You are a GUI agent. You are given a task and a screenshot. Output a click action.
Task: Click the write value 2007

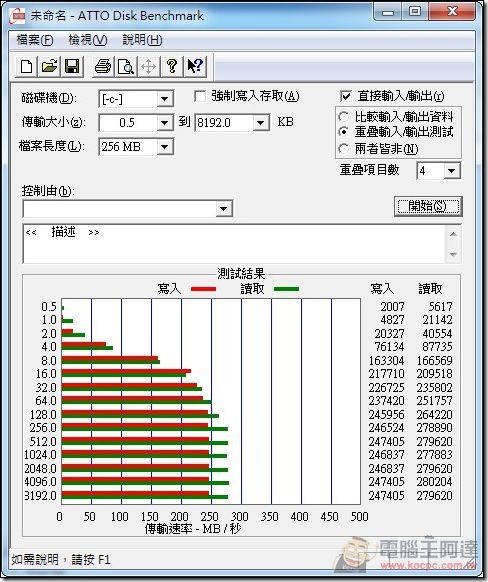pyautogui.click(x=392, y=307)
